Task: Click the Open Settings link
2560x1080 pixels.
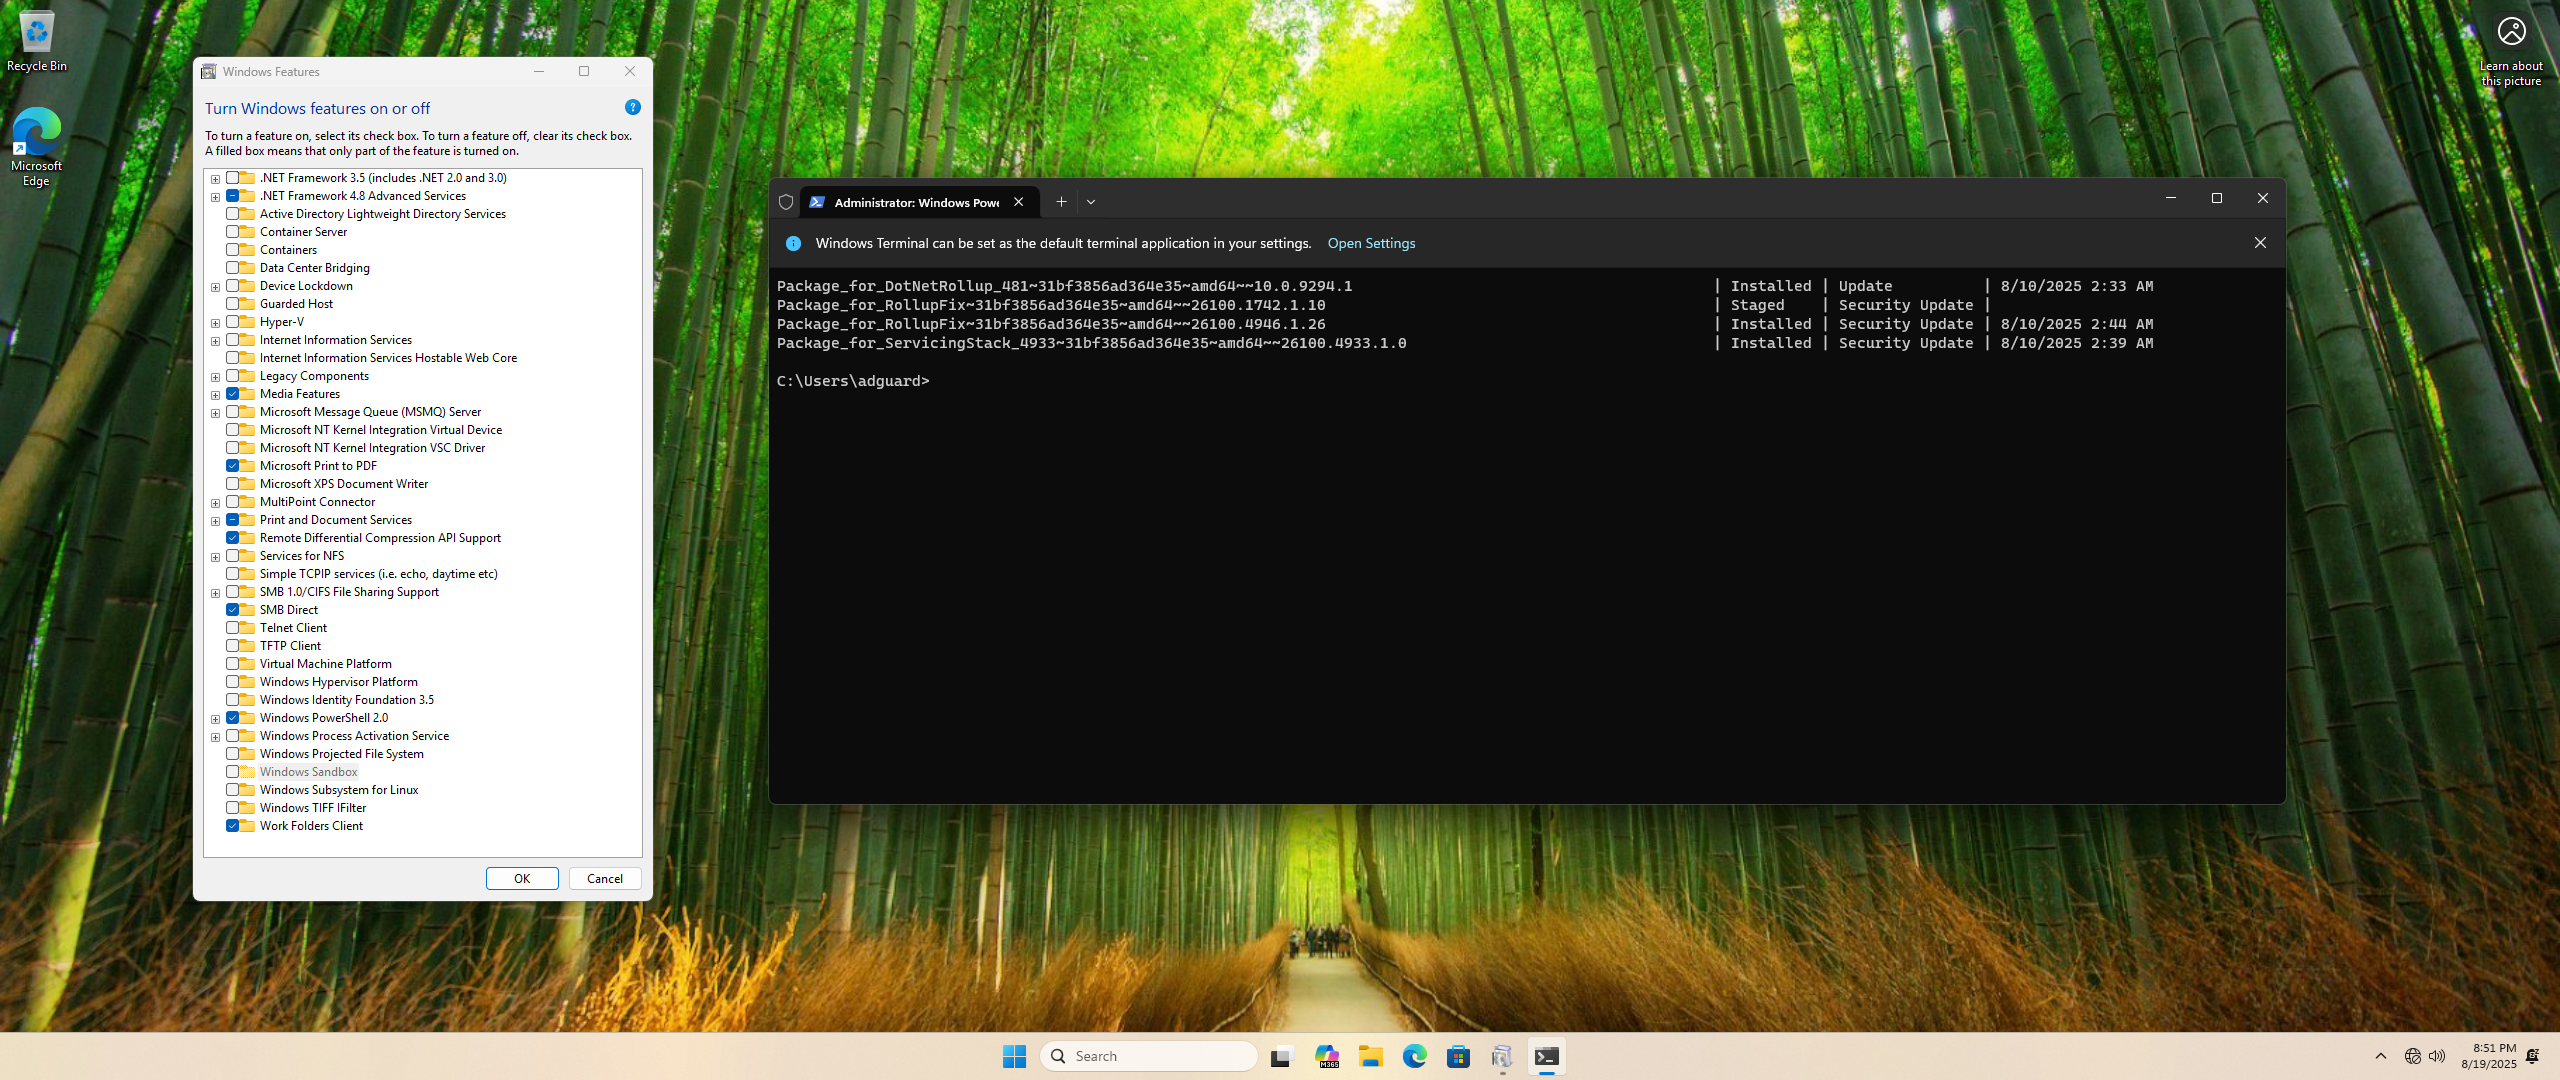Action: (1371, 243)
